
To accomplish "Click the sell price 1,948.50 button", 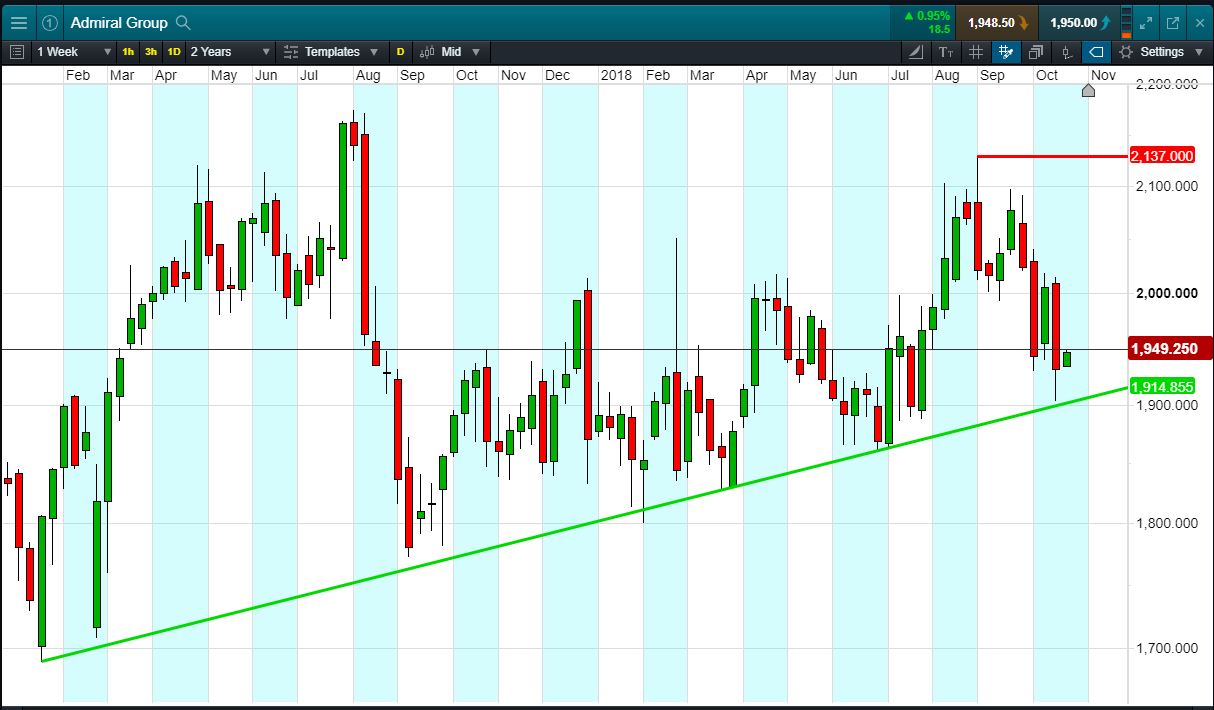I will tap(996, 22).
